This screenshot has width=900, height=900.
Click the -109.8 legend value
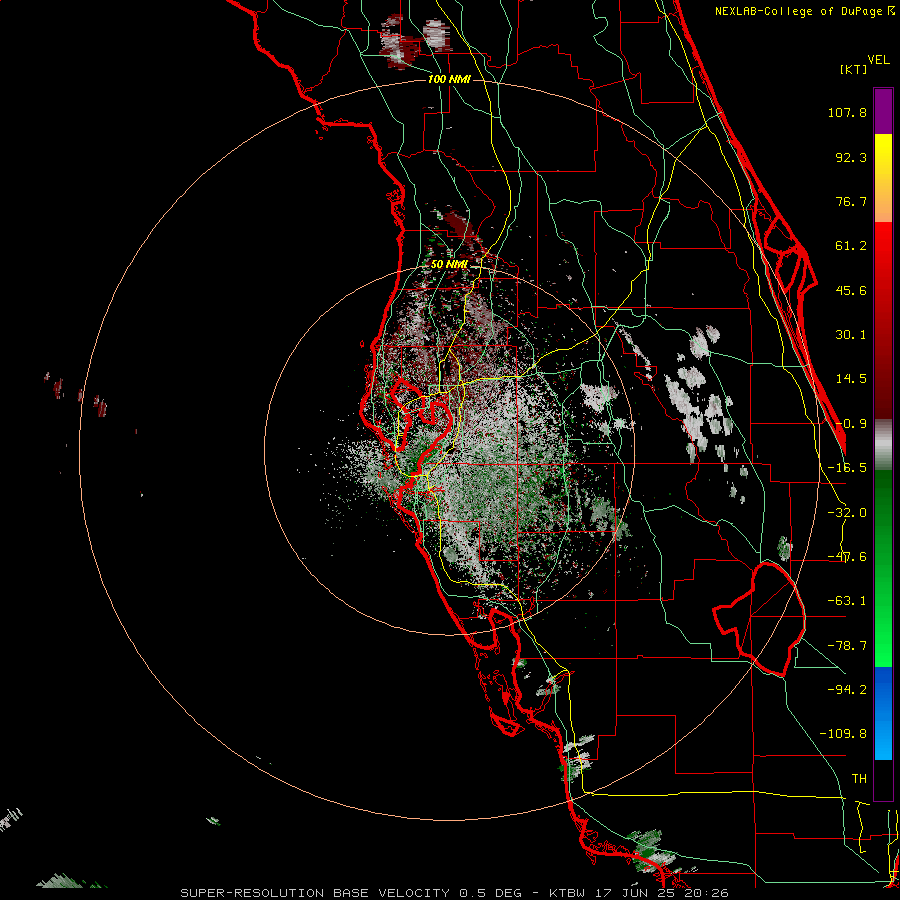843,734
